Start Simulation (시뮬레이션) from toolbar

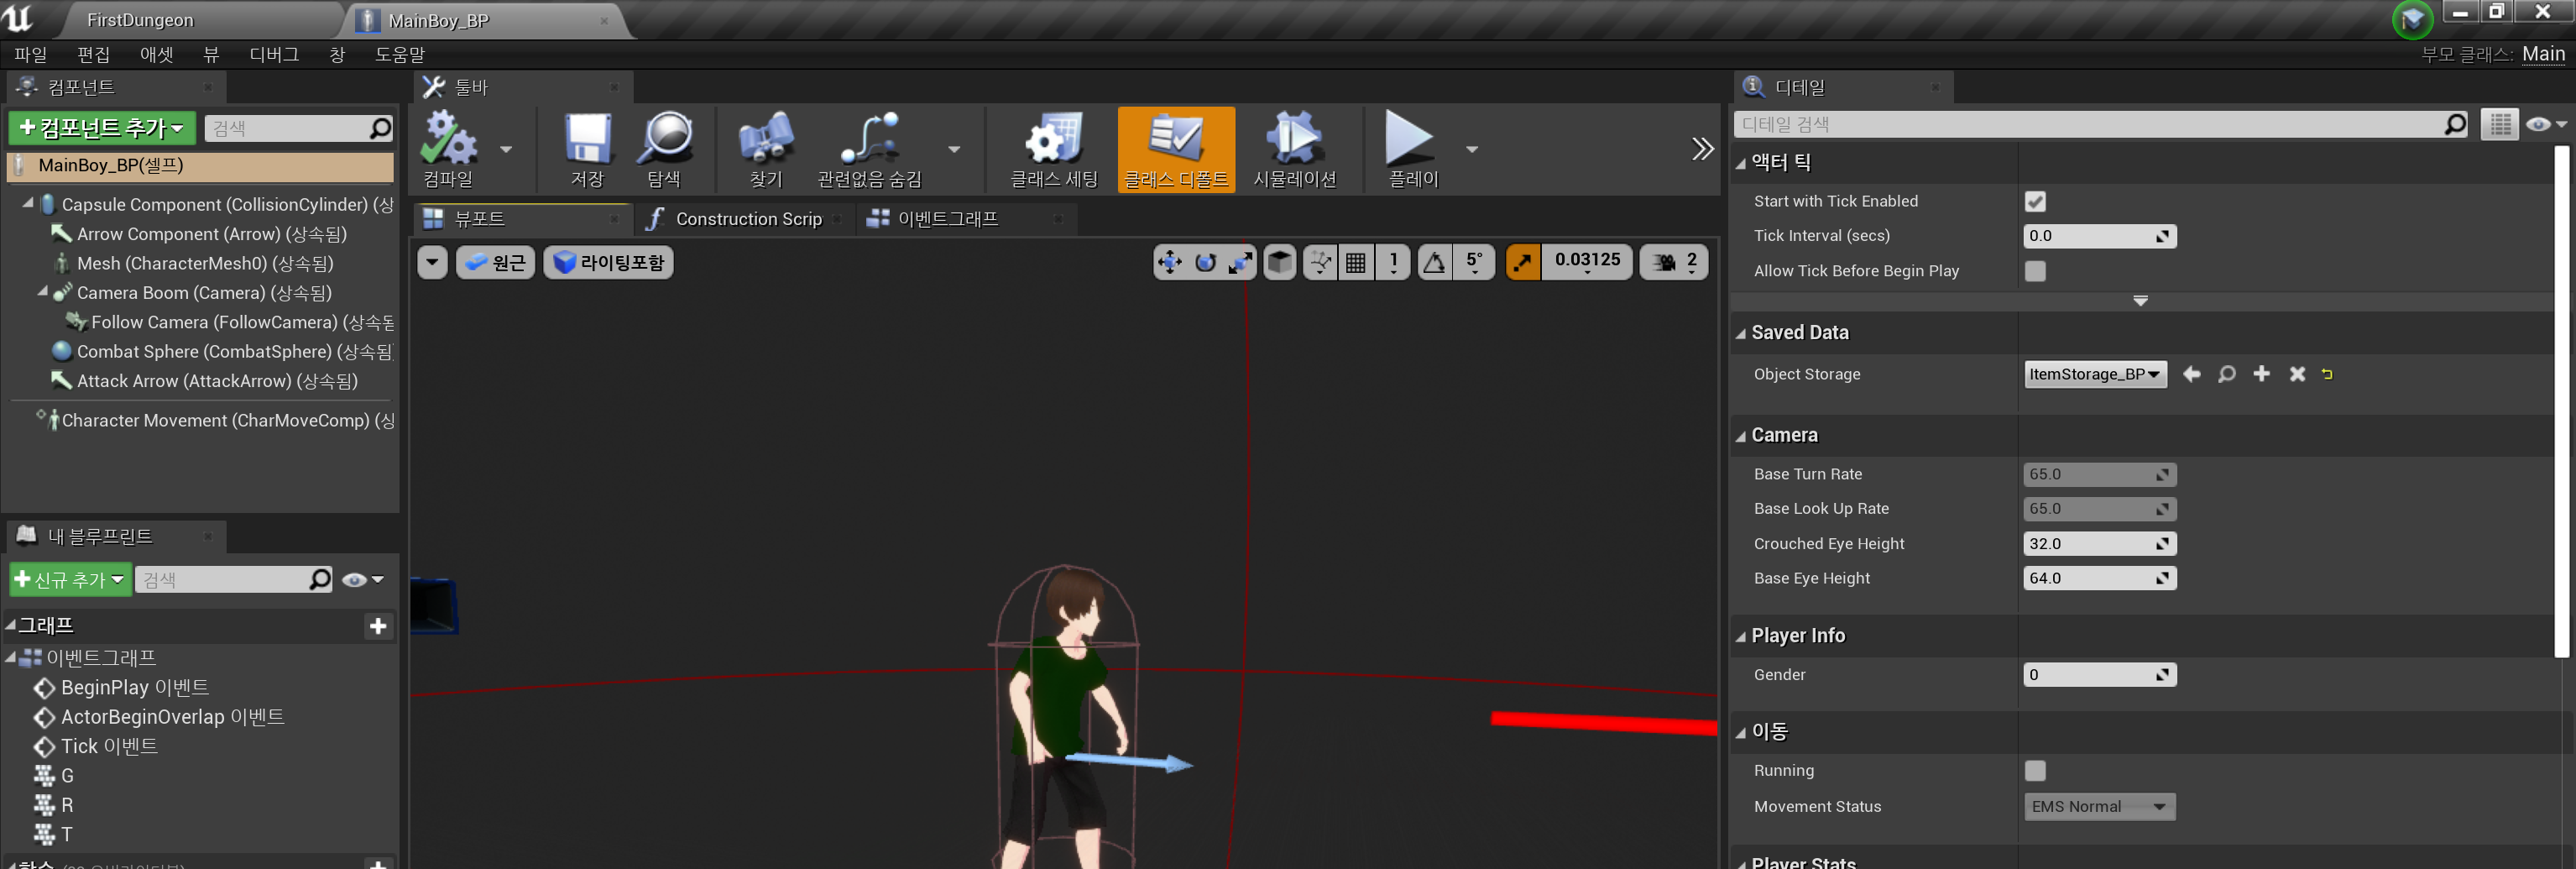(1294, 141)
